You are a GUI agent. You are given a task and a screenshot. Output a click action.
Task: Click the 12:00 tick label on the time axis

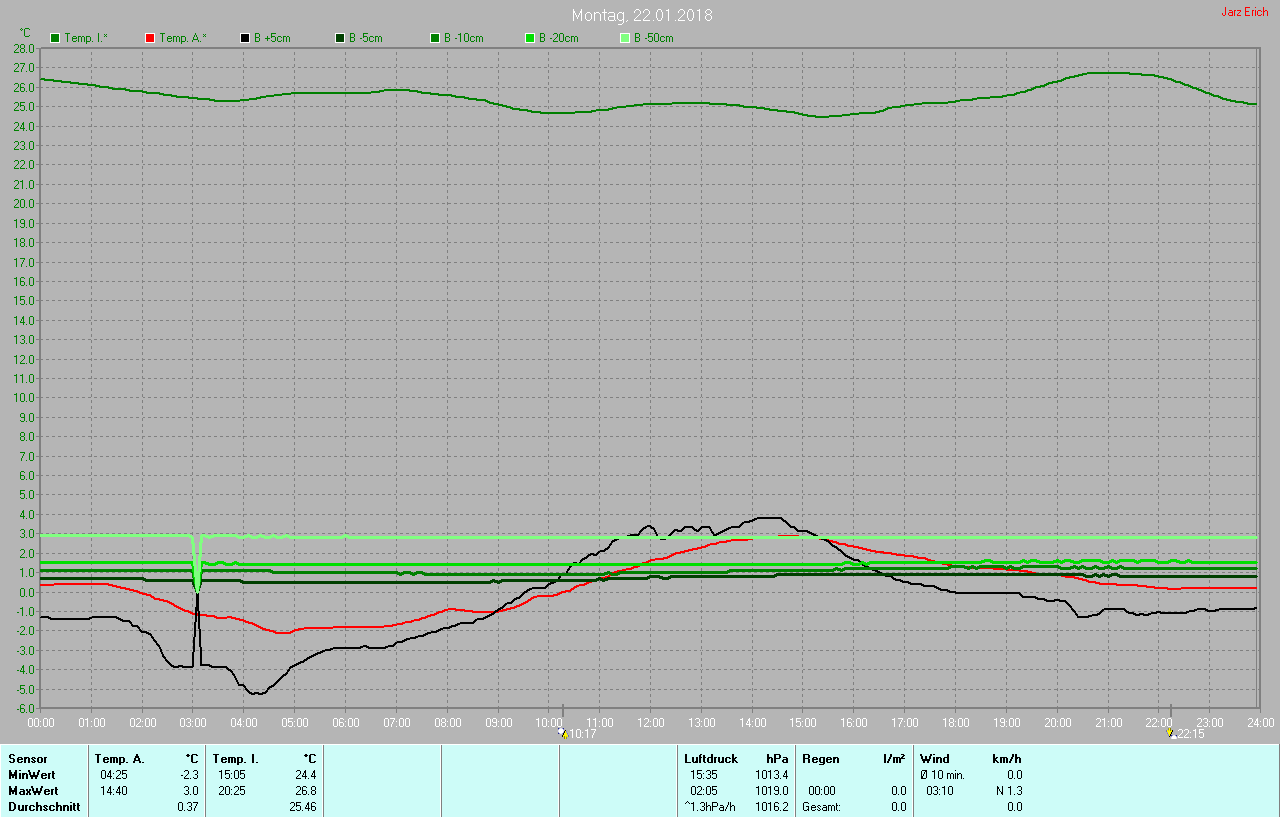click(651, 722)
